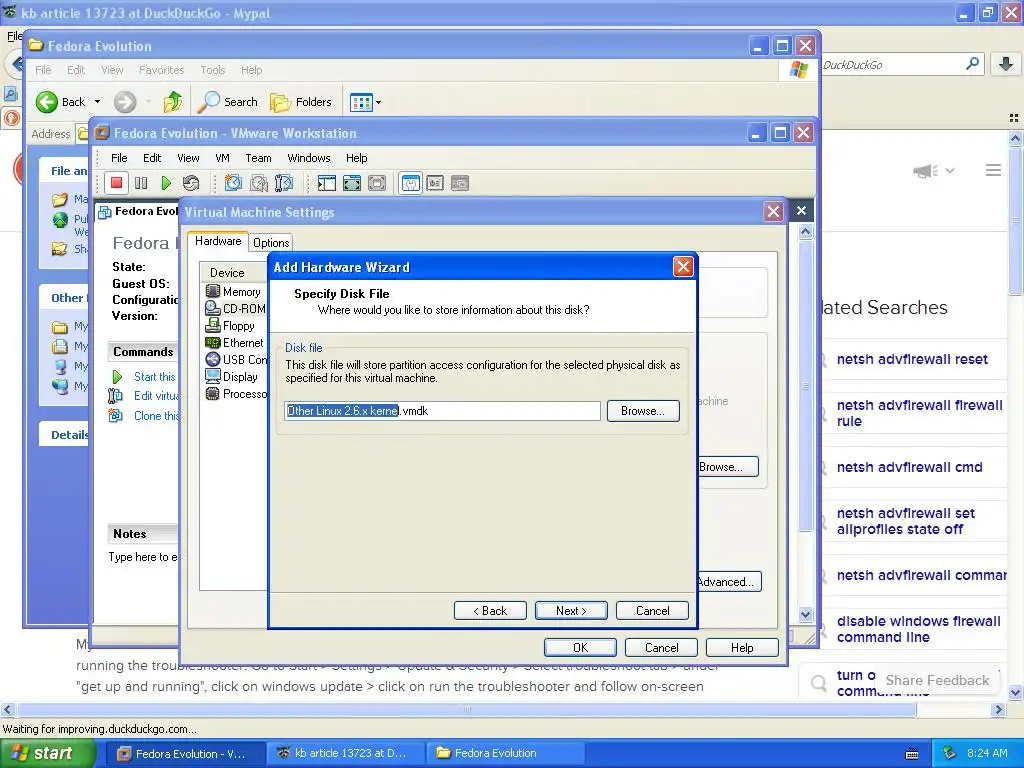Click the Folders button in Explorer toolbar
1024x768 pixels.
pos(301,102)
